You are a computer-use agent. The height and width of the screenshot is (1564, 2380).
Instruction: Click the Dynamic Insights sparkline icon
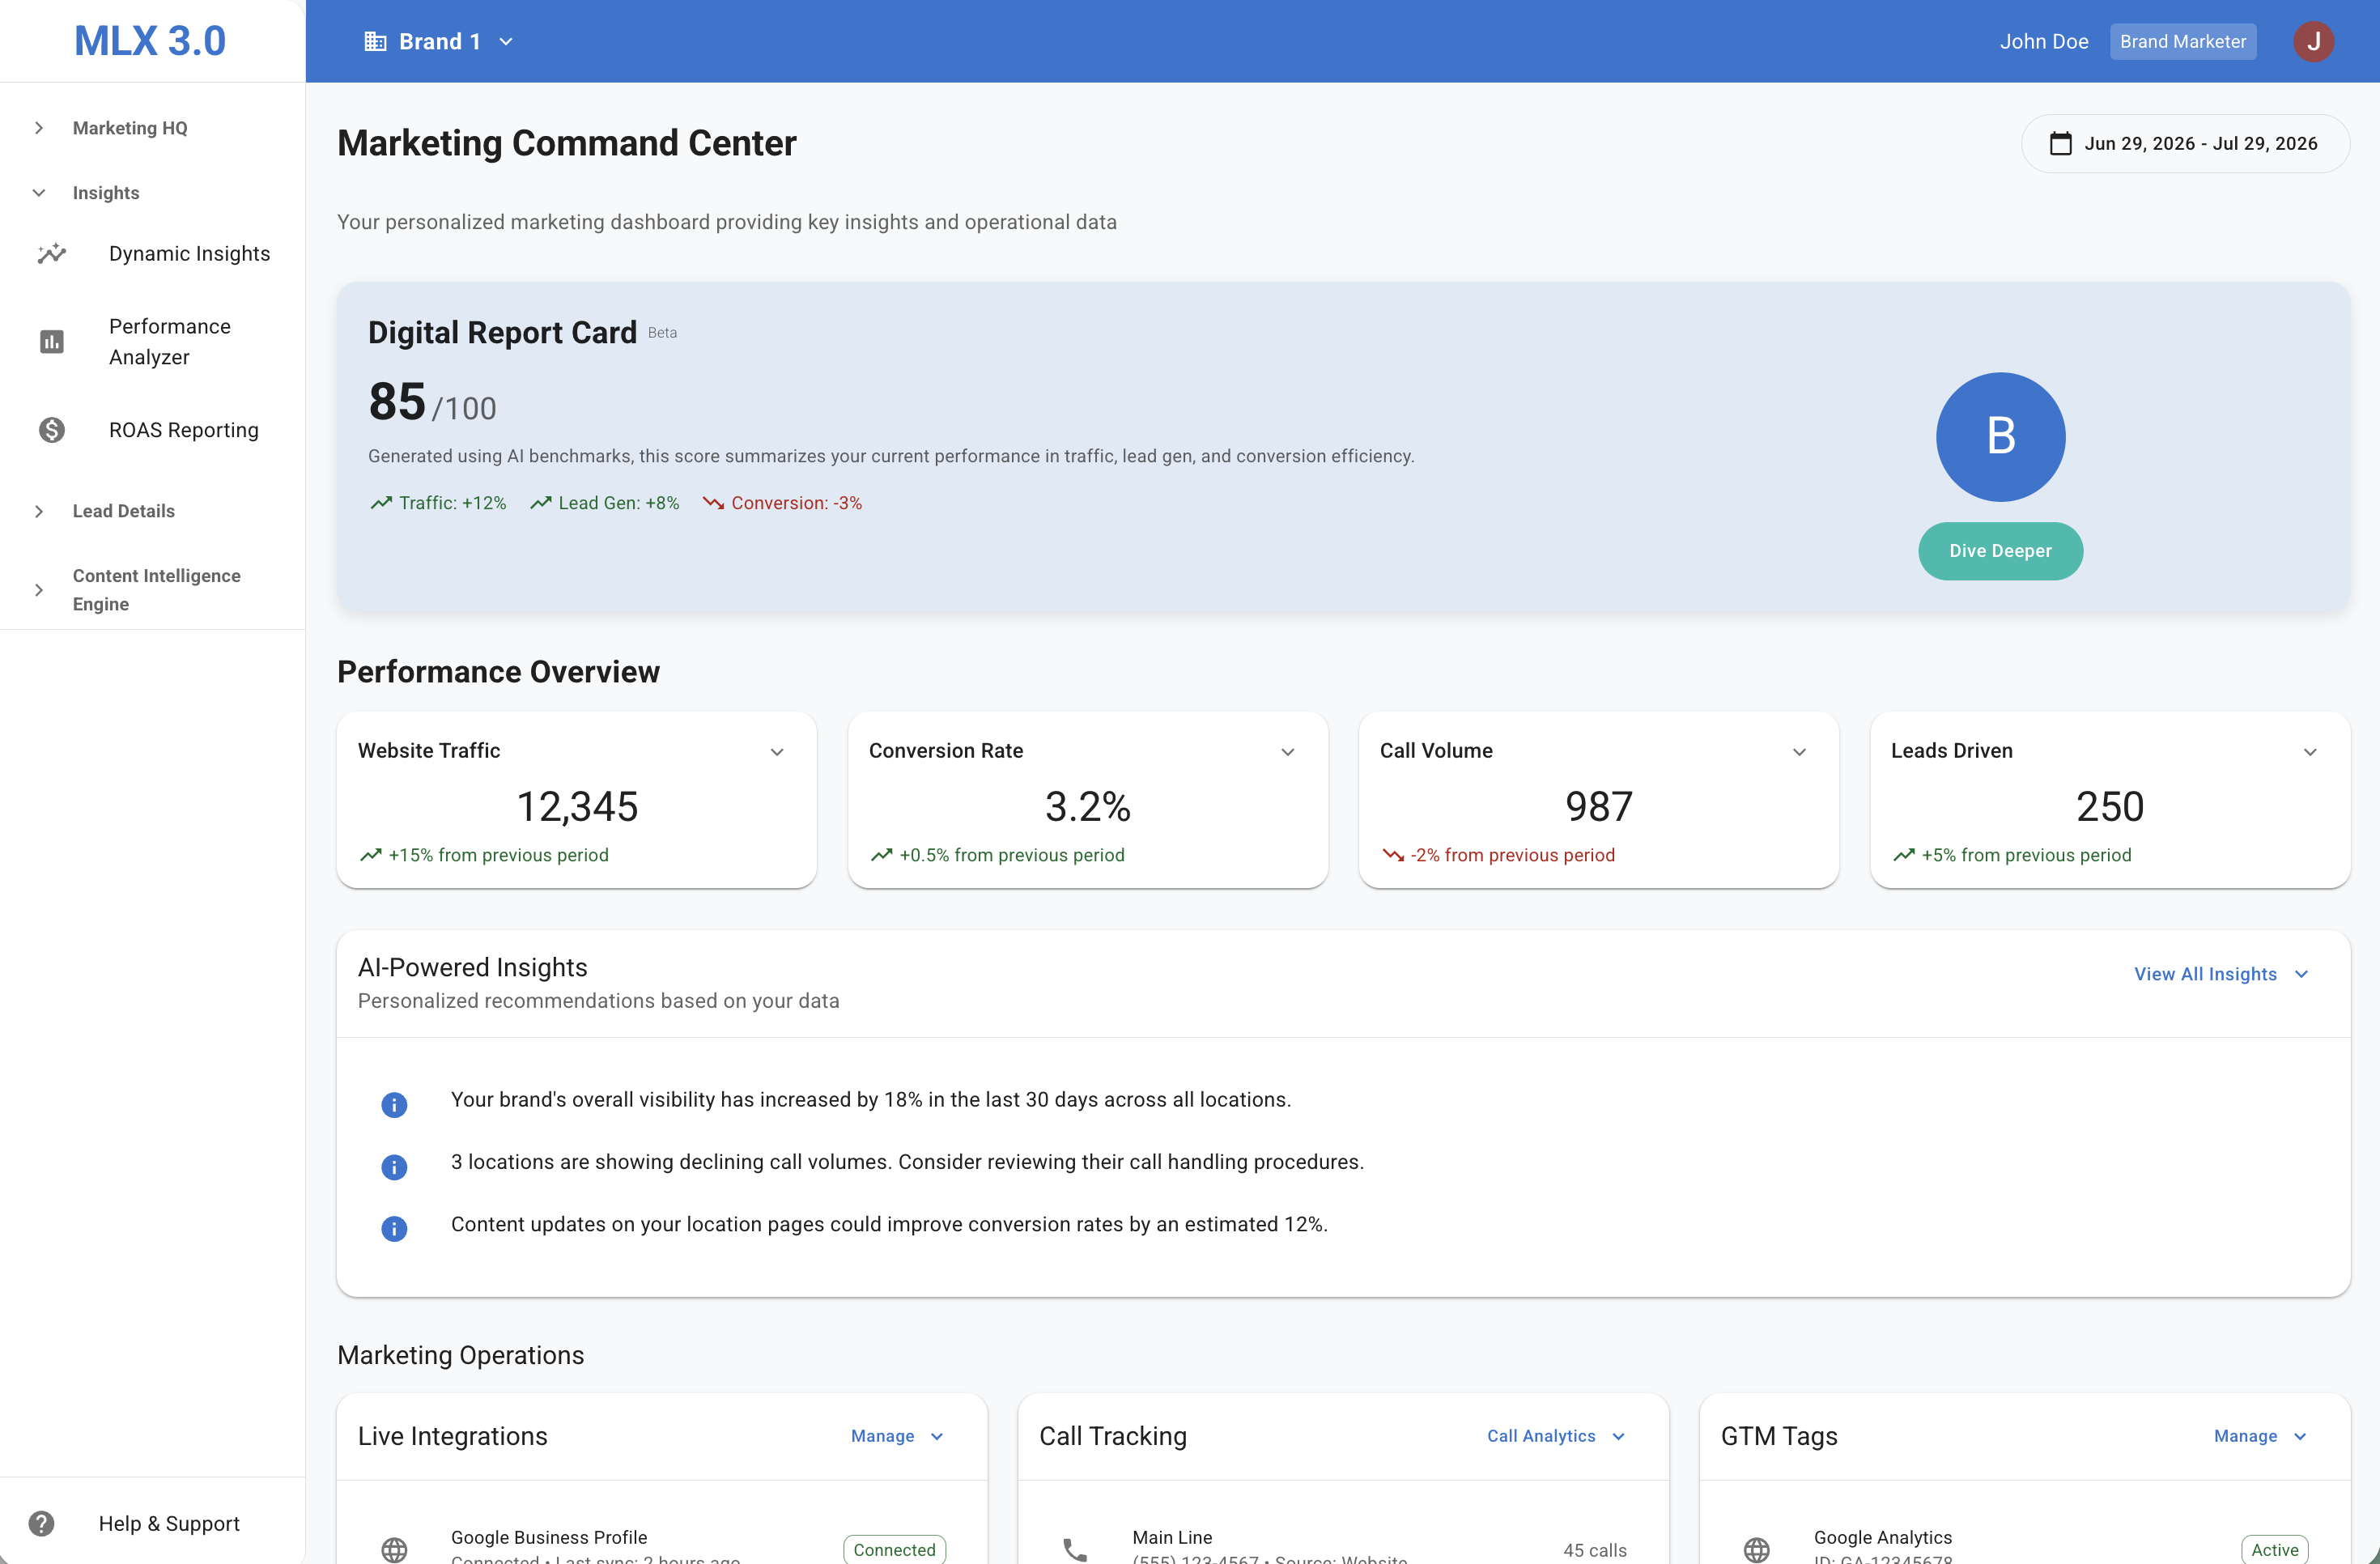52,254
